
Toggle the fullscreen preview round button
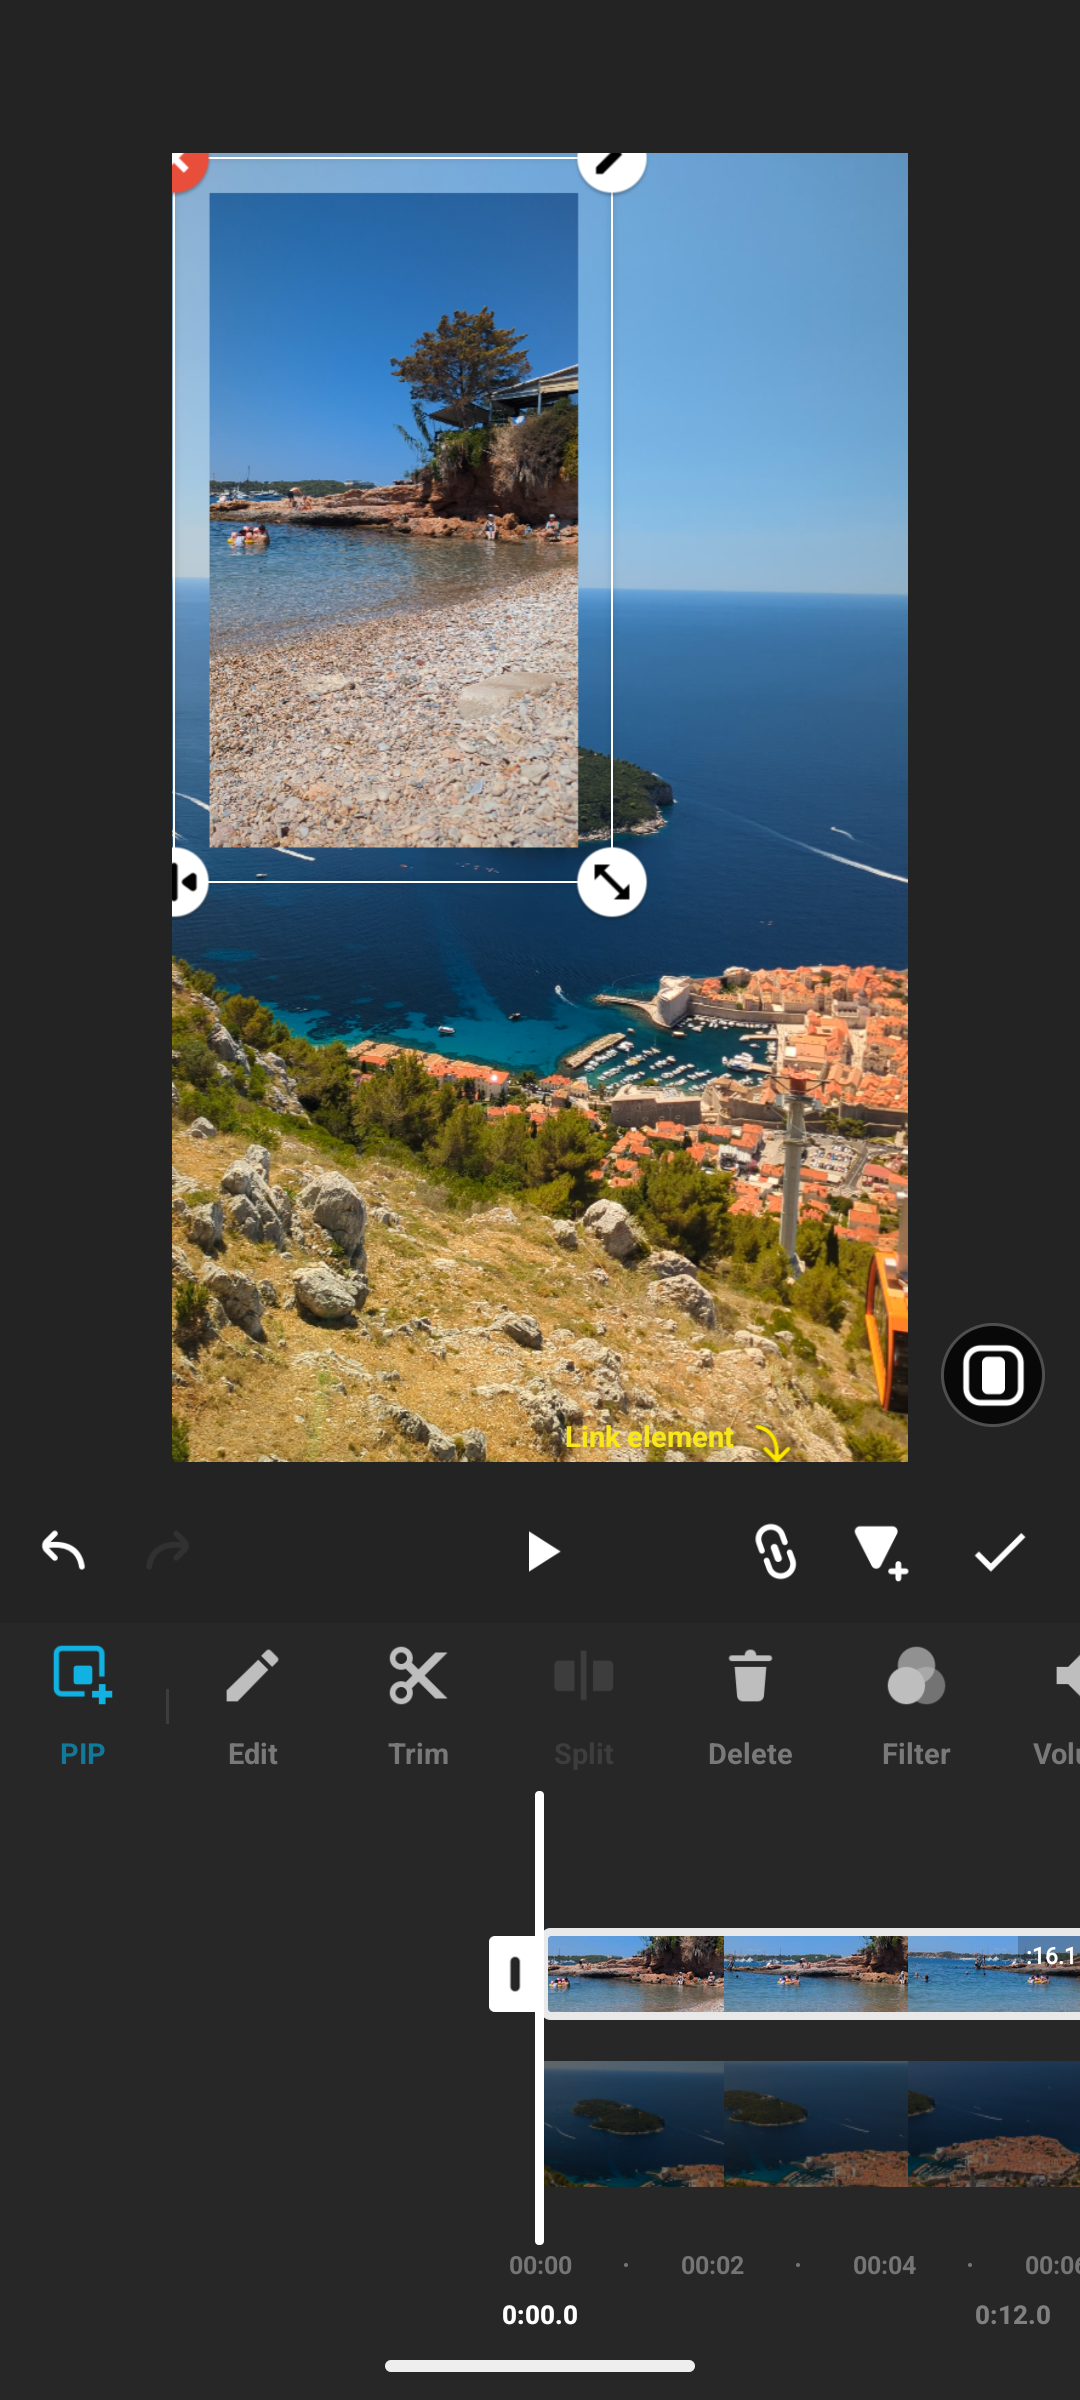pos(993,1375)
